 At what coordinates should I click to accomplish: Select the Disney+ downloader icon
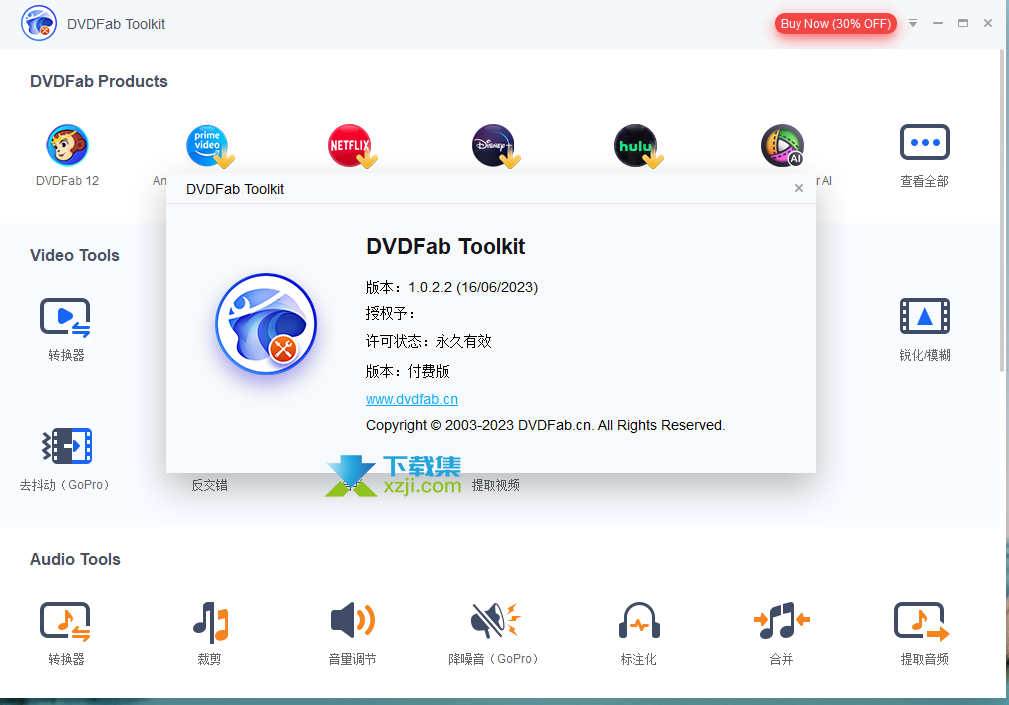(x=495, y=146)
